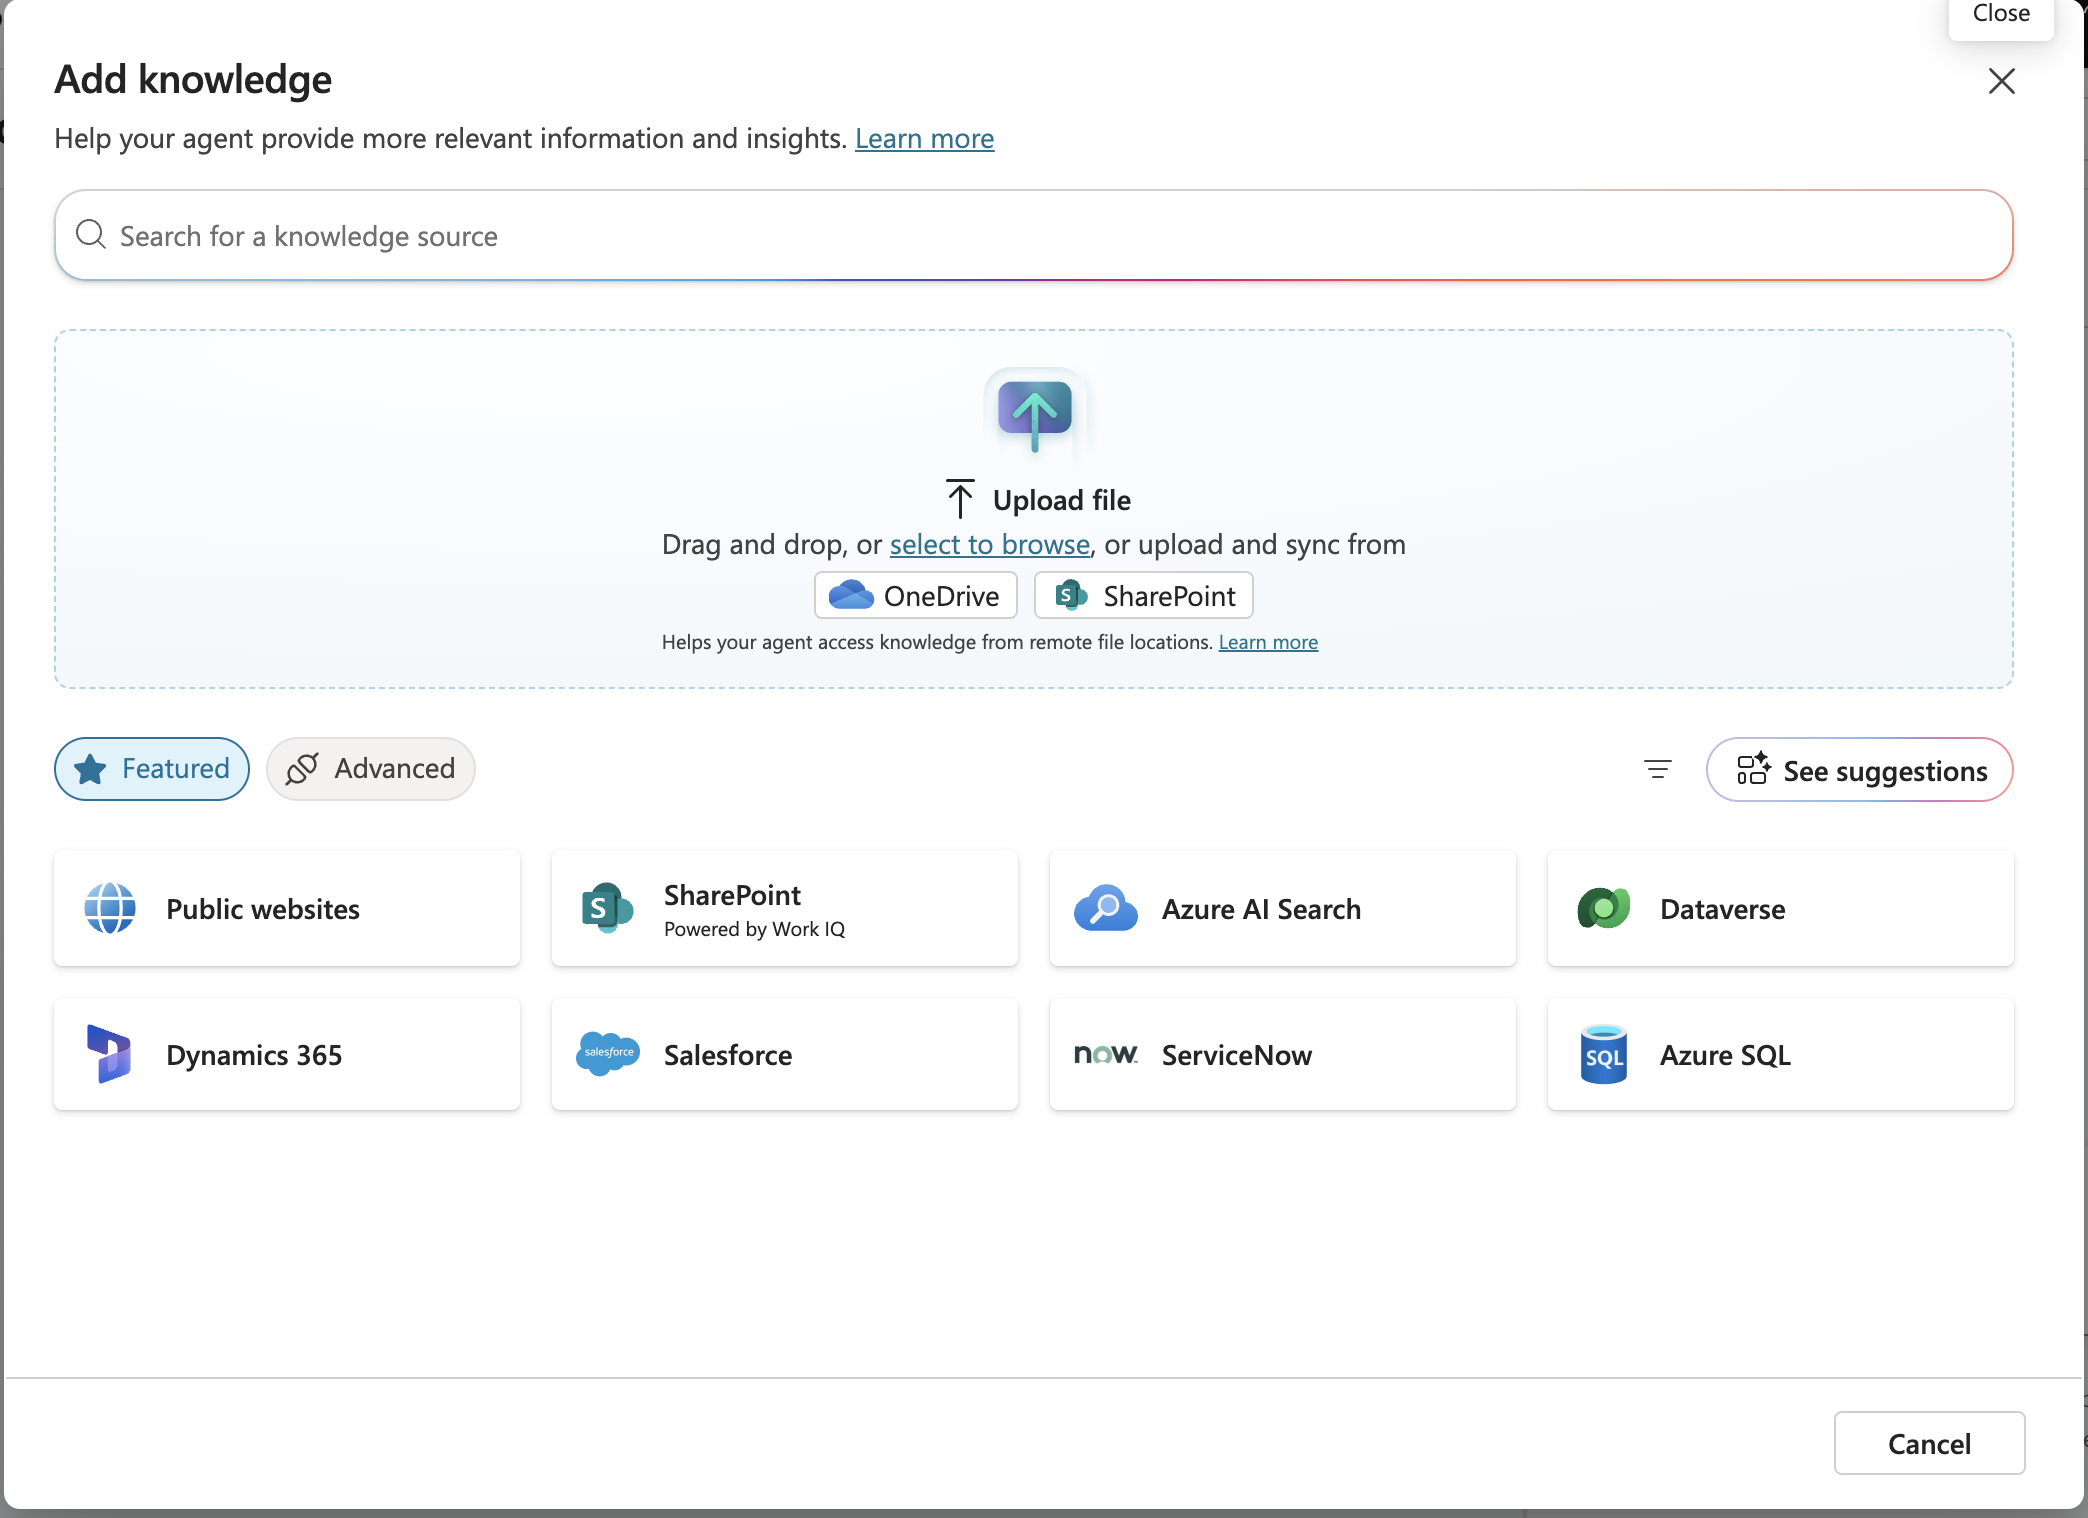Viewport: 2088px width, 1518px height.
Task: Follow the select to browse link
Action: [989, 544]
